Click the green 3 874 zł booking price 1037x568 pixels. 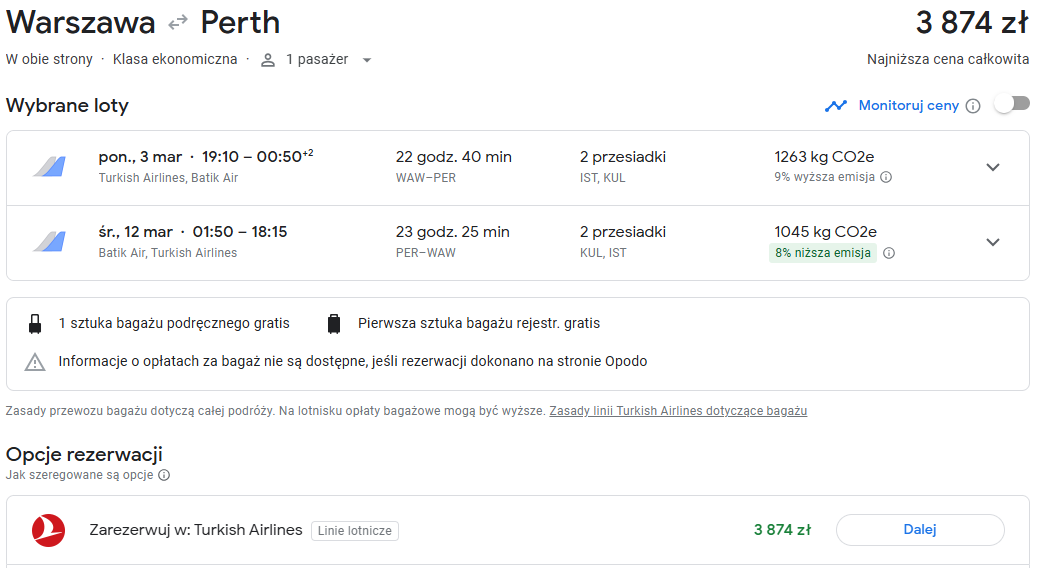click(782, 530)
